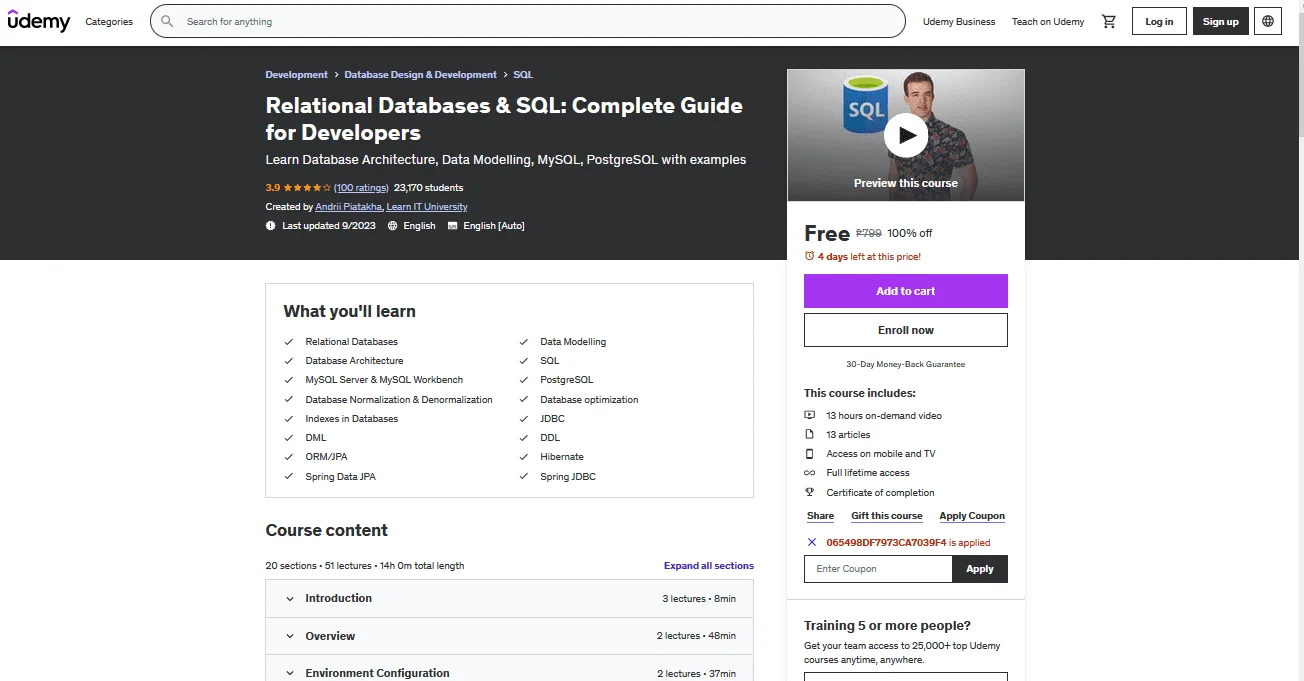Click the mobile and TV access icon
Image resolution: width=1304 pixels, height=681 pixels.
coord(810,453)
